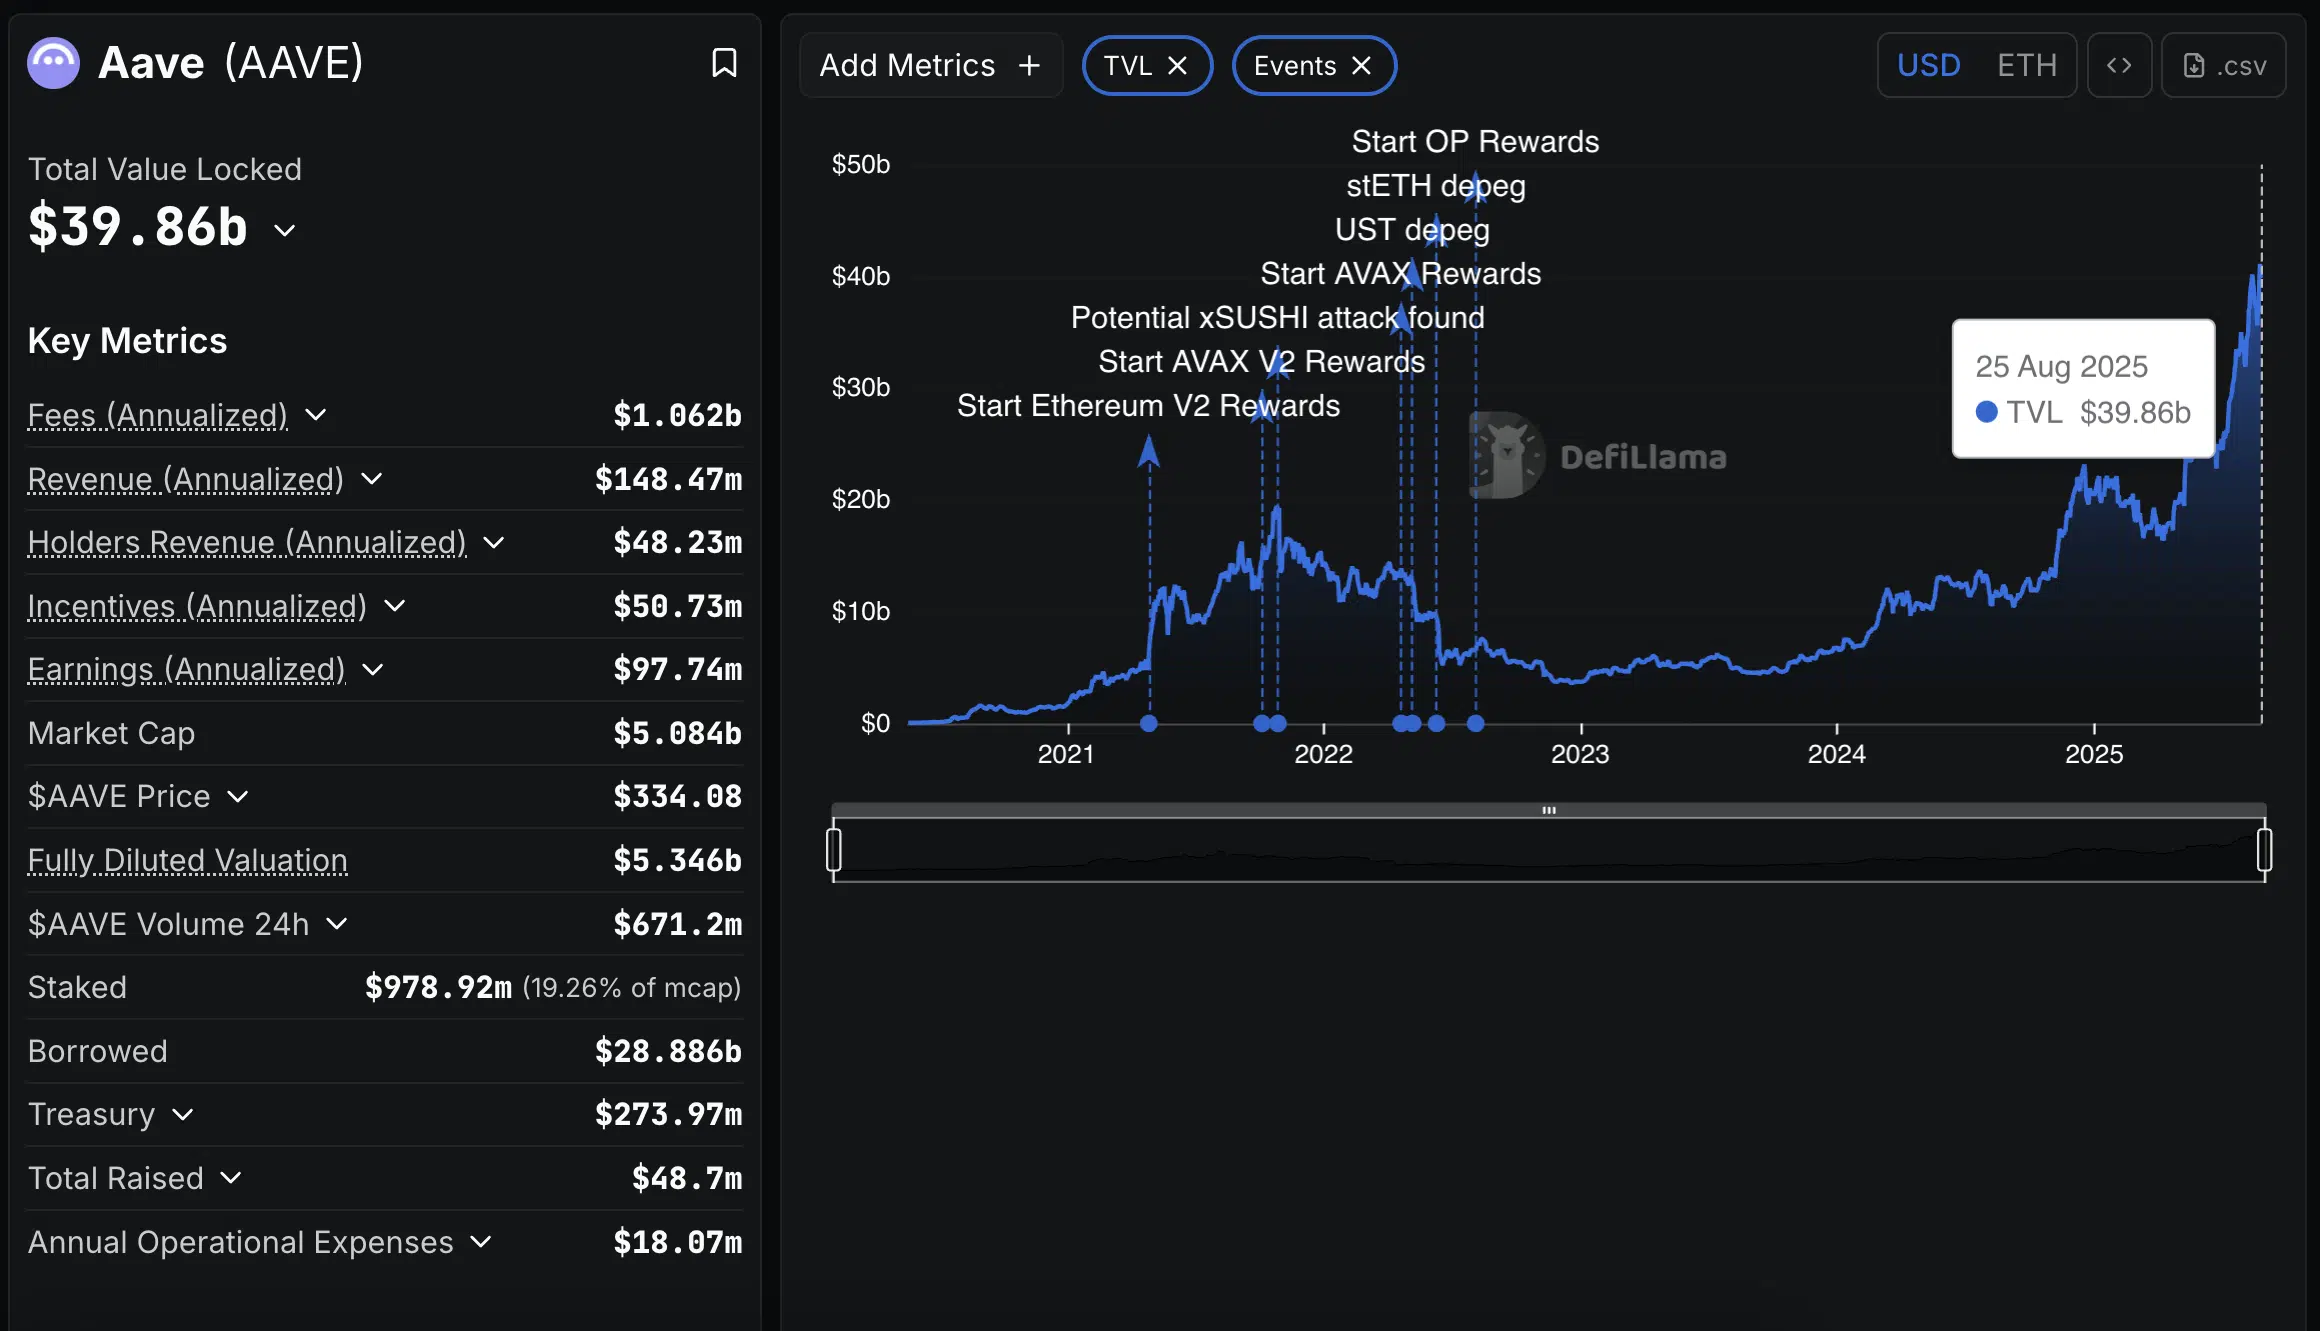This screenshot has height=1331, width=2320.
Task: Expand Annual Operational Expenses row
Action: point(481,1242)
